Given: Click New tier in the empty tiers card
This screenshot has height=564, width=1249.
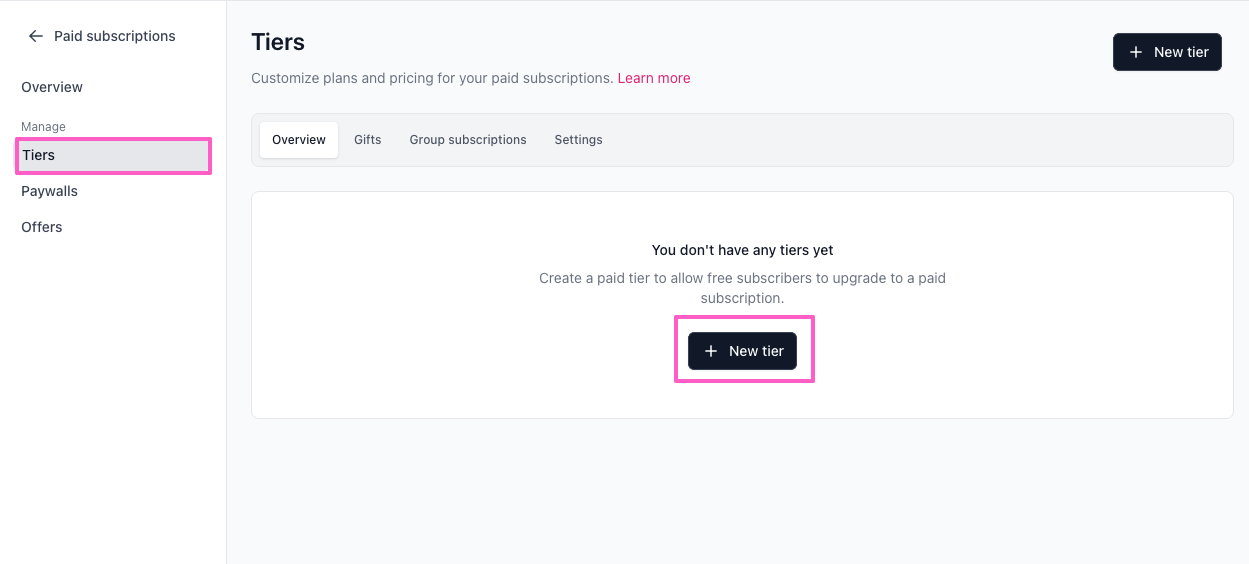Looking at the screenshot, I should 742,351.
